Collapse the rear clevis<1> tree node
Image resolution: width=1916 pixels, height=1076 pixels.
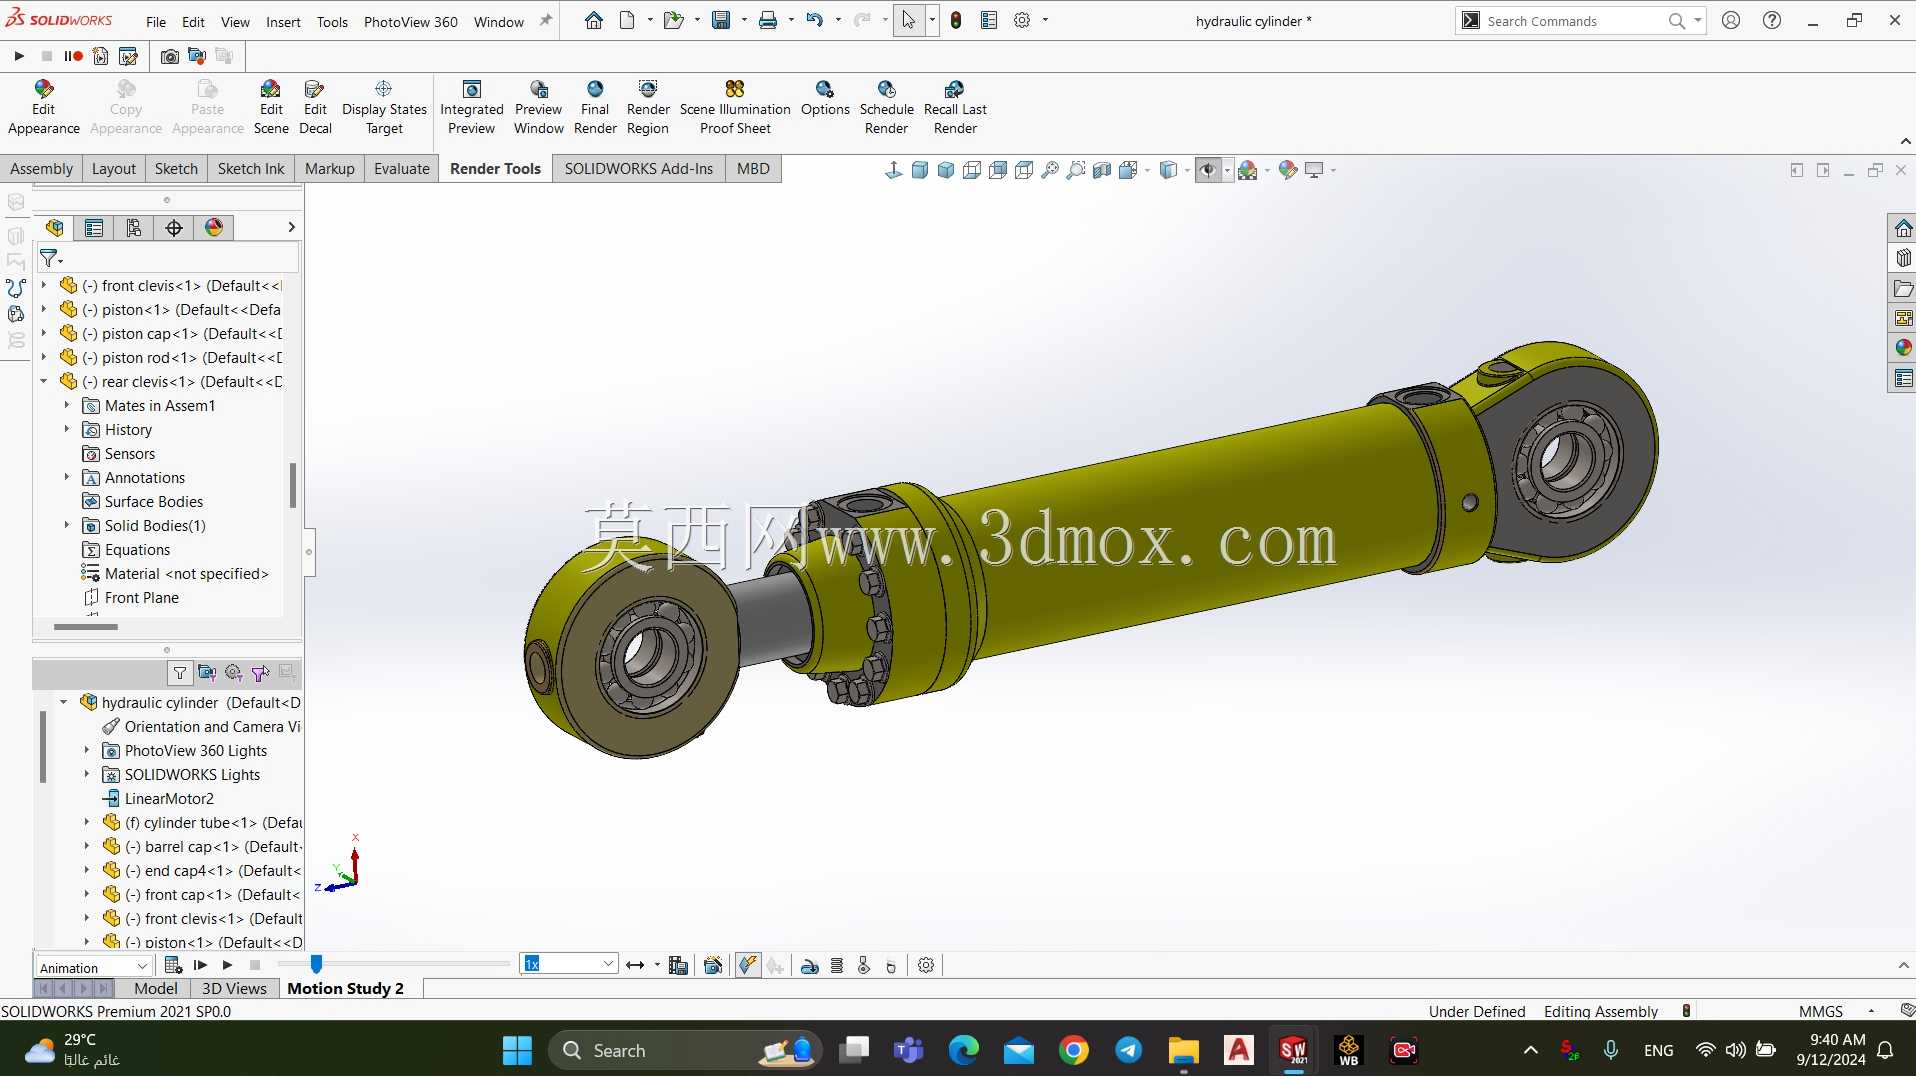pyautogui.click(x=44, y=382)
